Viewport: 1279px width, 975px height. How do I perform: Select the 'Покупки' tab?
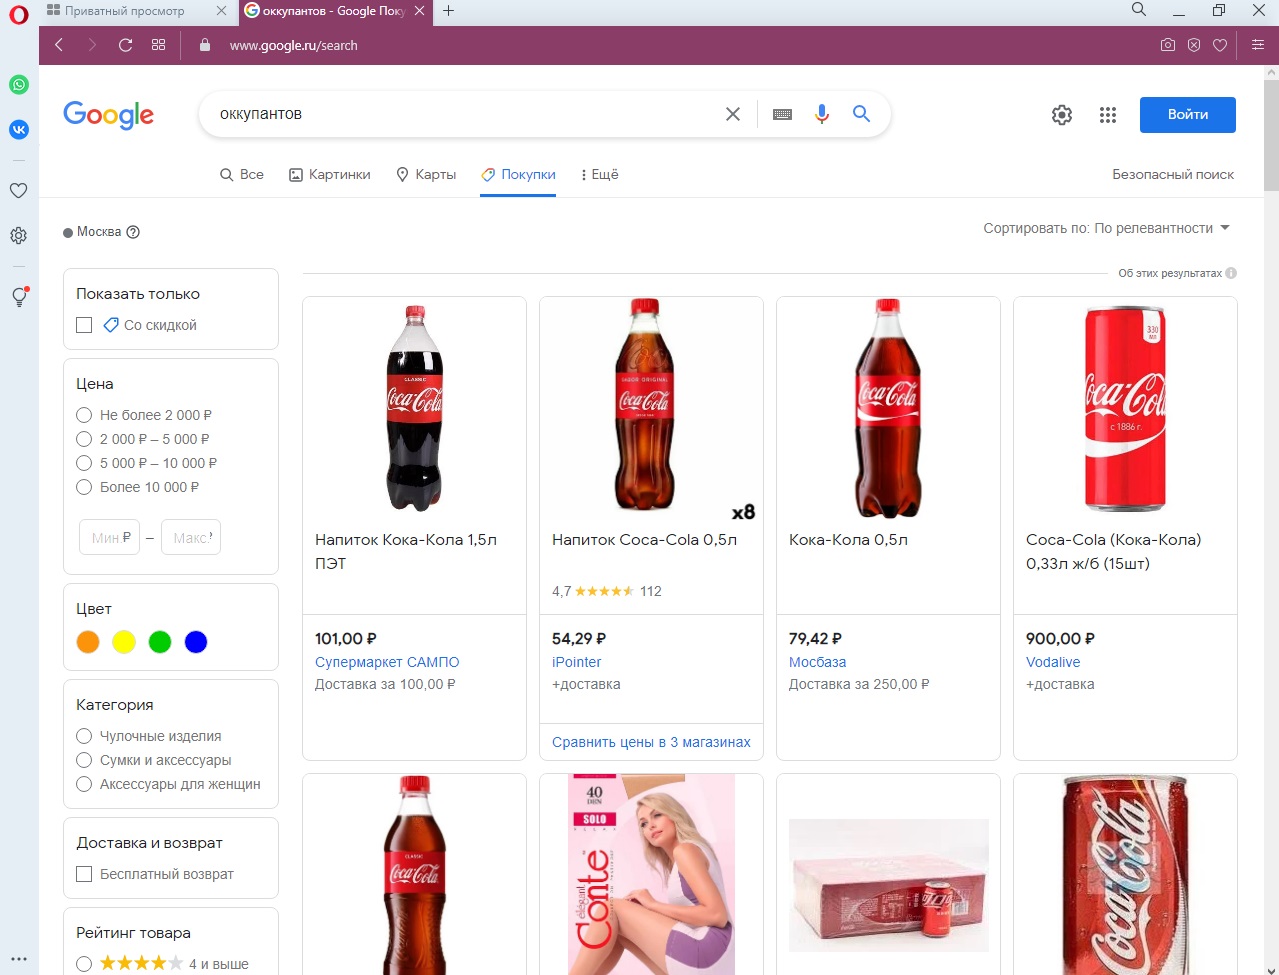[518, 174]
